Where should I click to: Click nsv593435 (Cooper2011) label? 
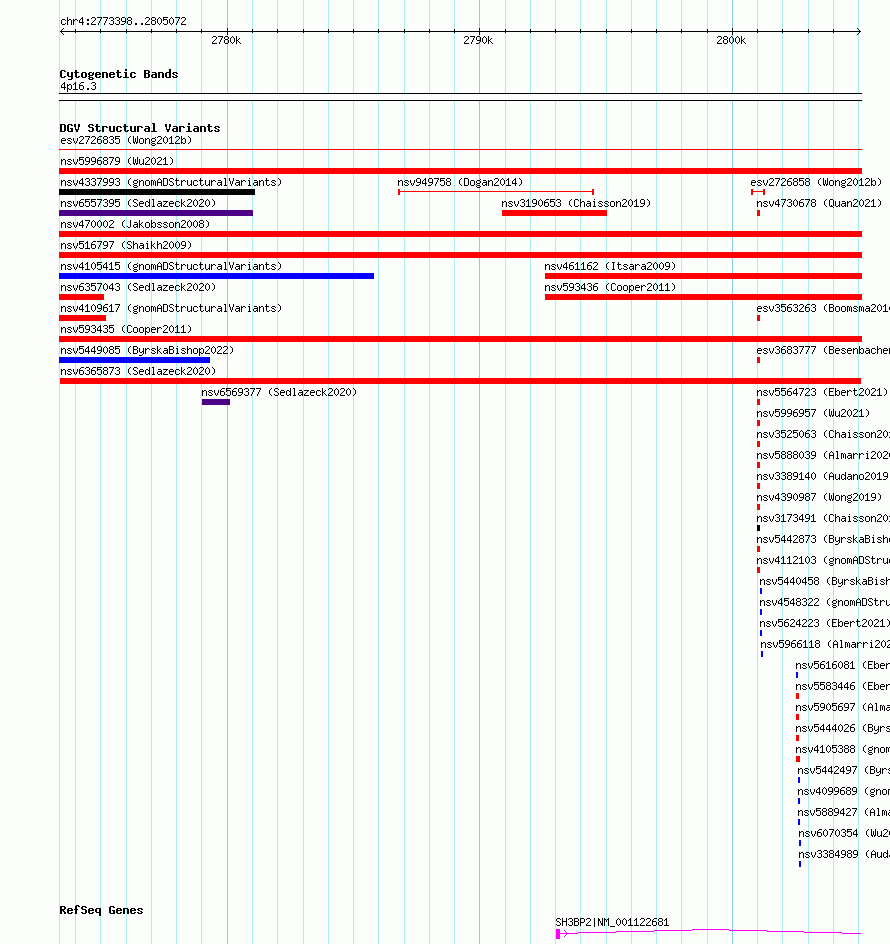click(126, 330)
